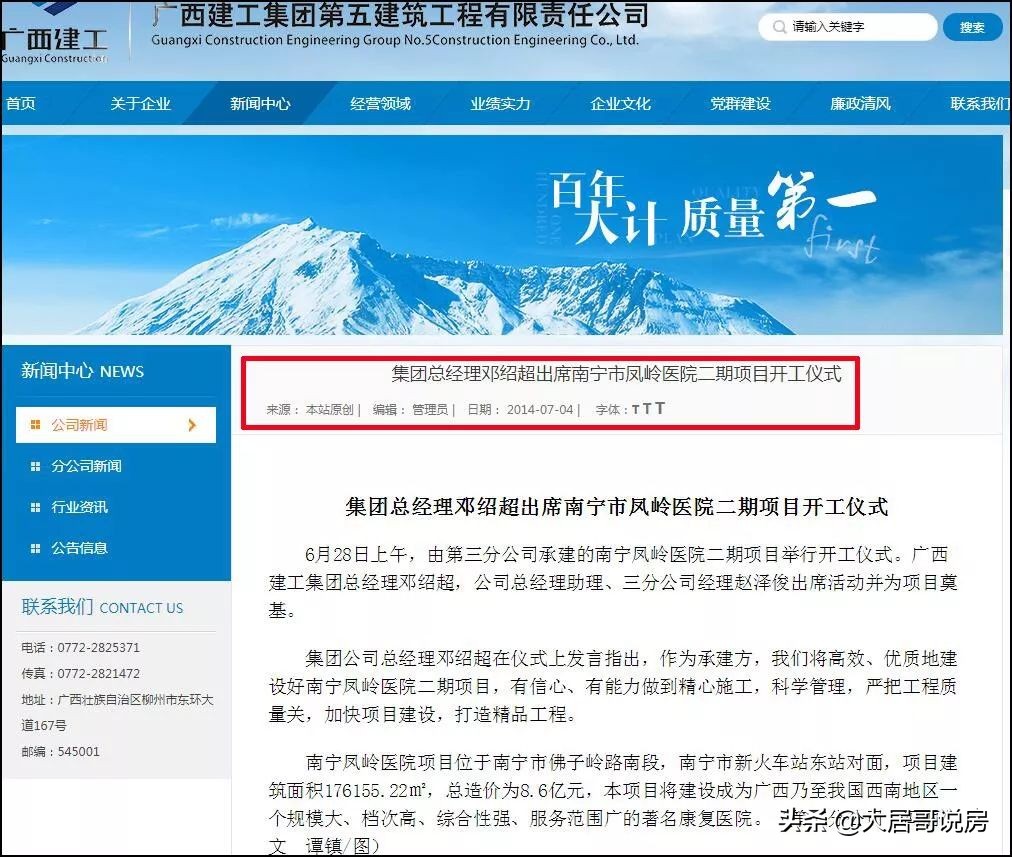This screenshot has width=1012, height=857.
Task: Open the article about 南宁市凤岭医院二期项目开工仪式
Action: tap(615, 375)
